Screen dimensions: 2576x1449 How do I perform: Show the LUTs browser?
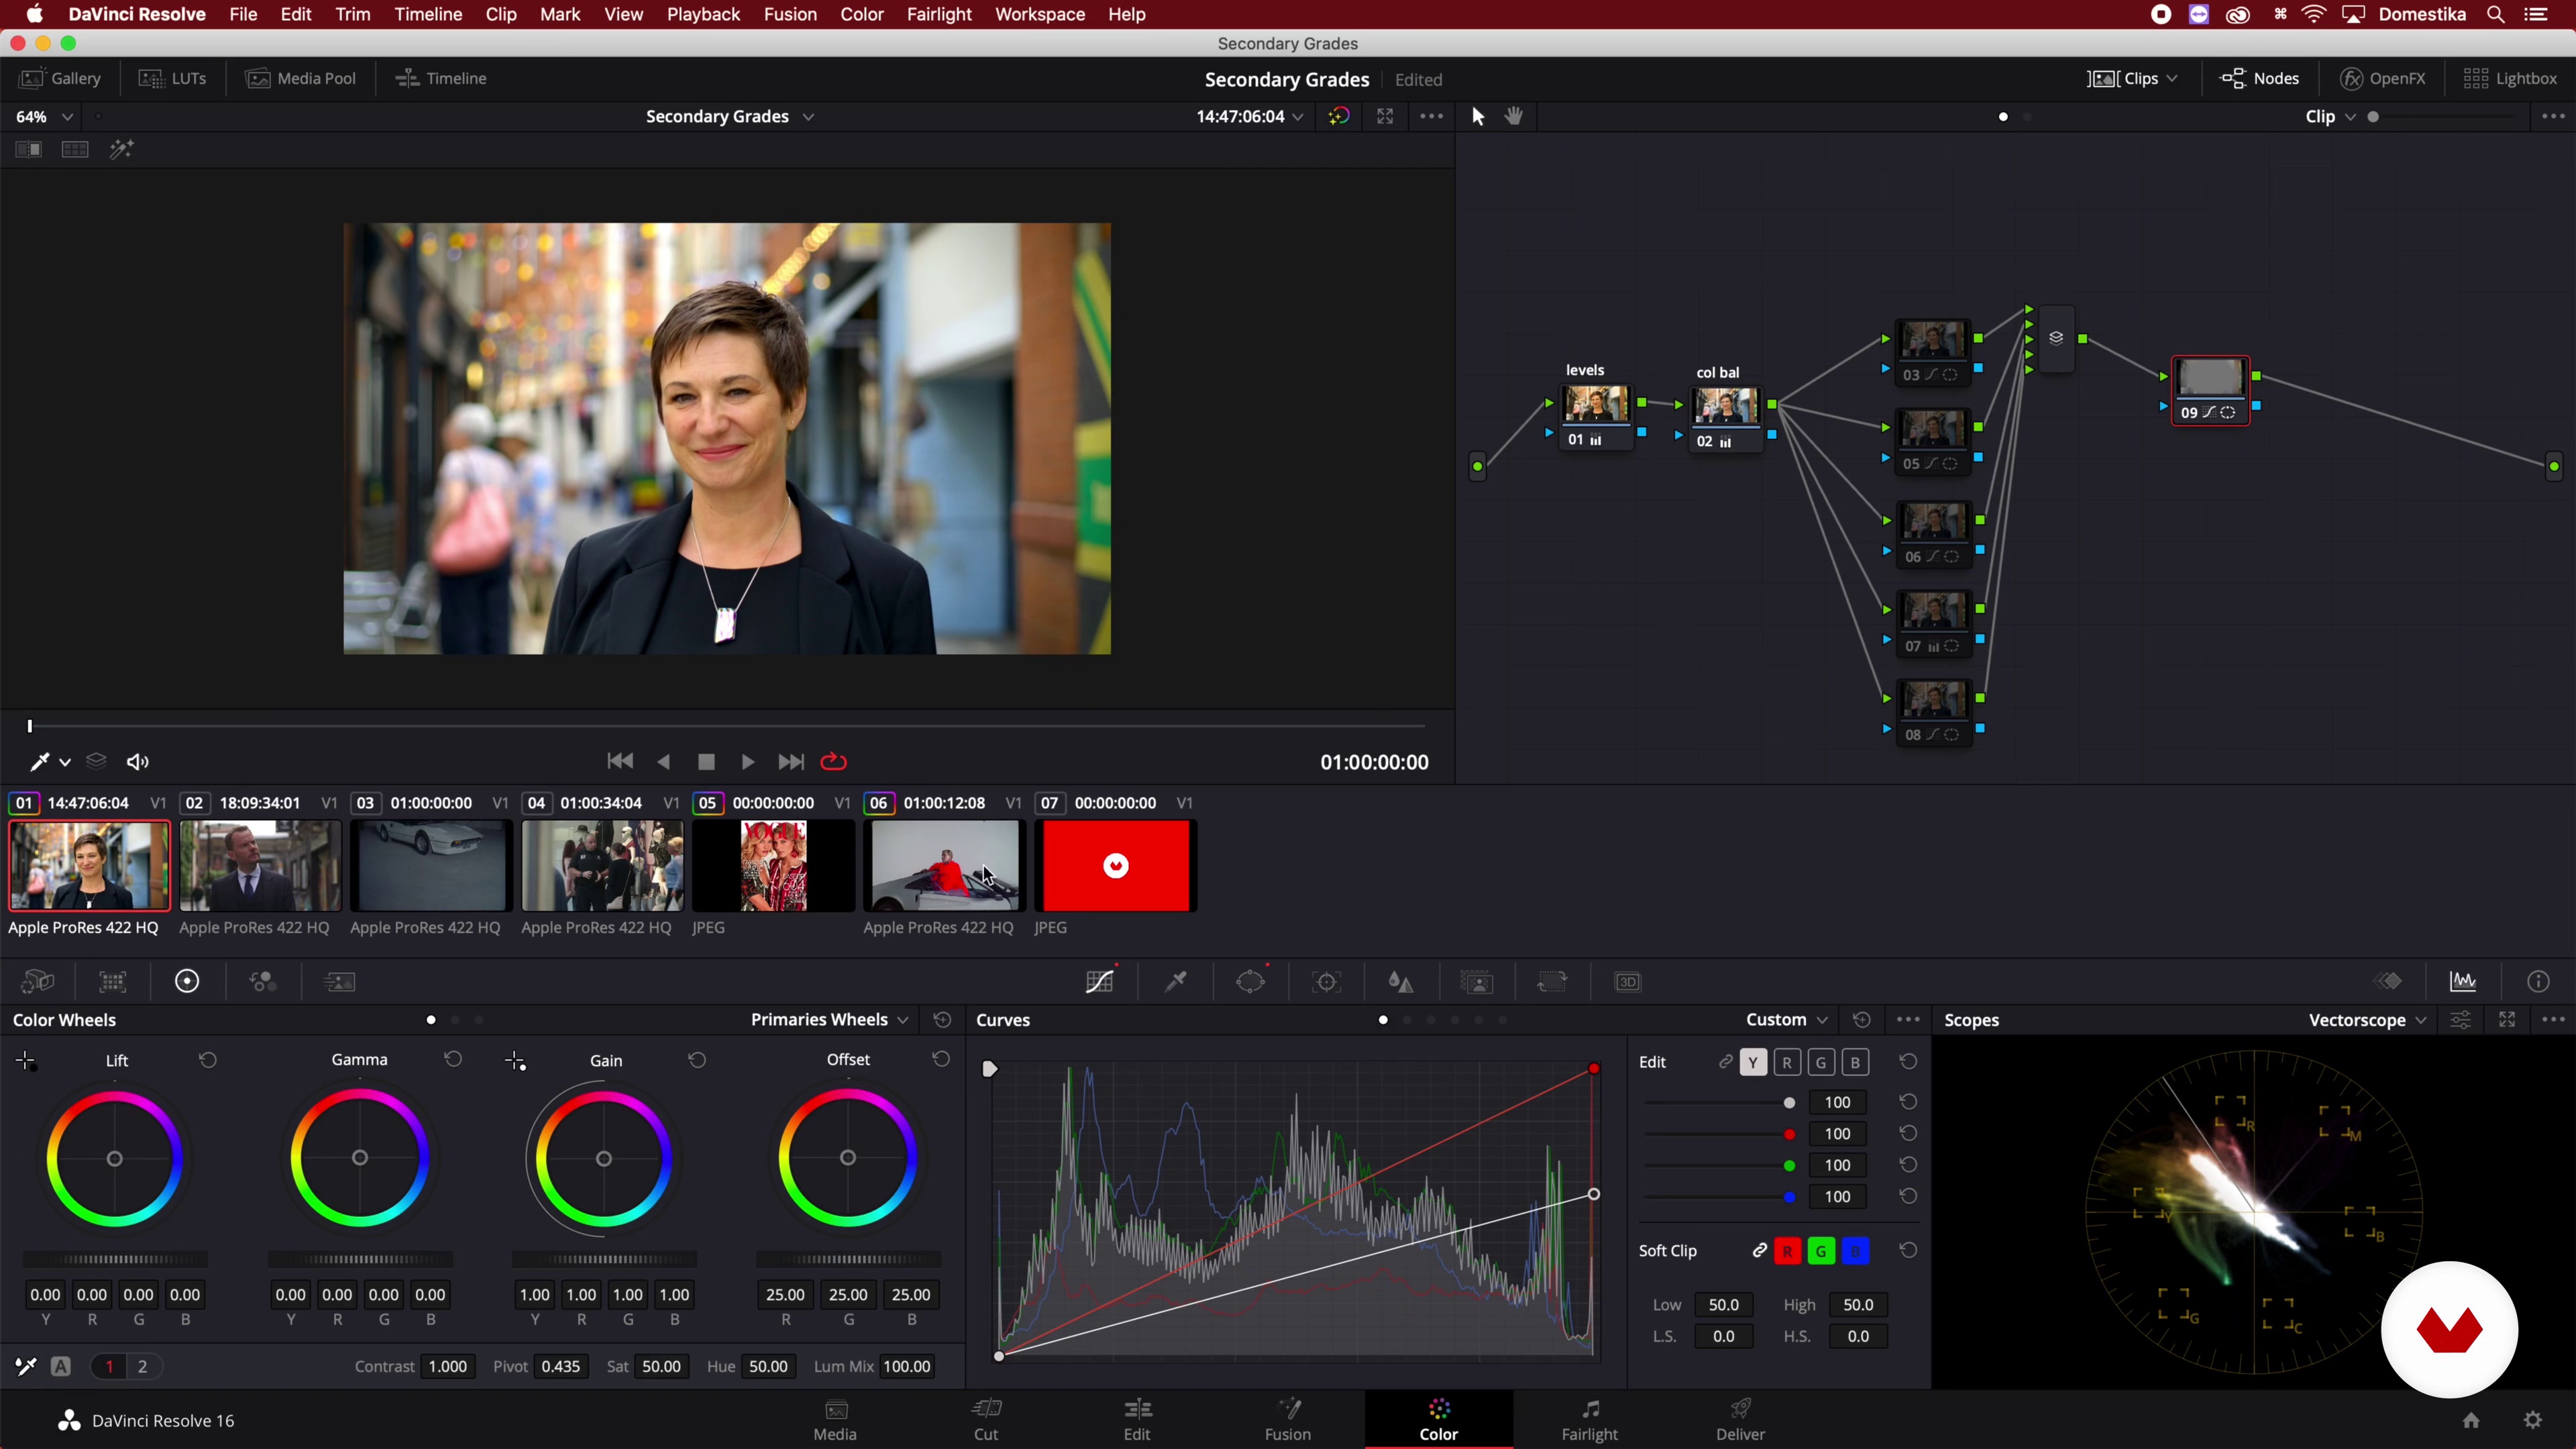(173, 78)
